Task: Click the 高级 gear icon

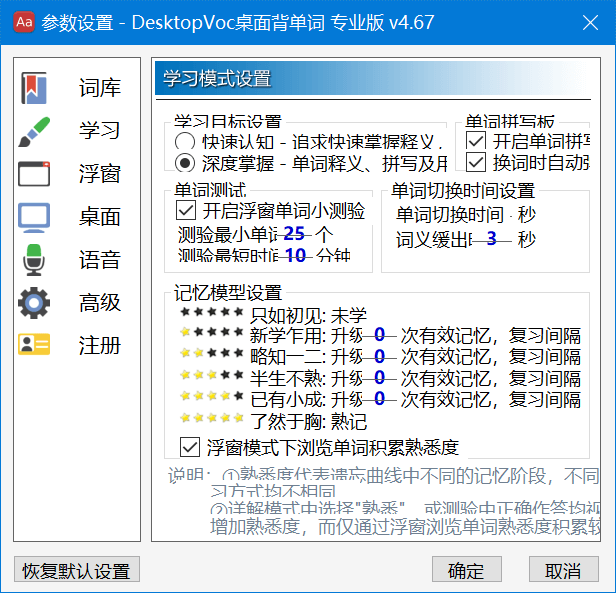Action: 34,303
